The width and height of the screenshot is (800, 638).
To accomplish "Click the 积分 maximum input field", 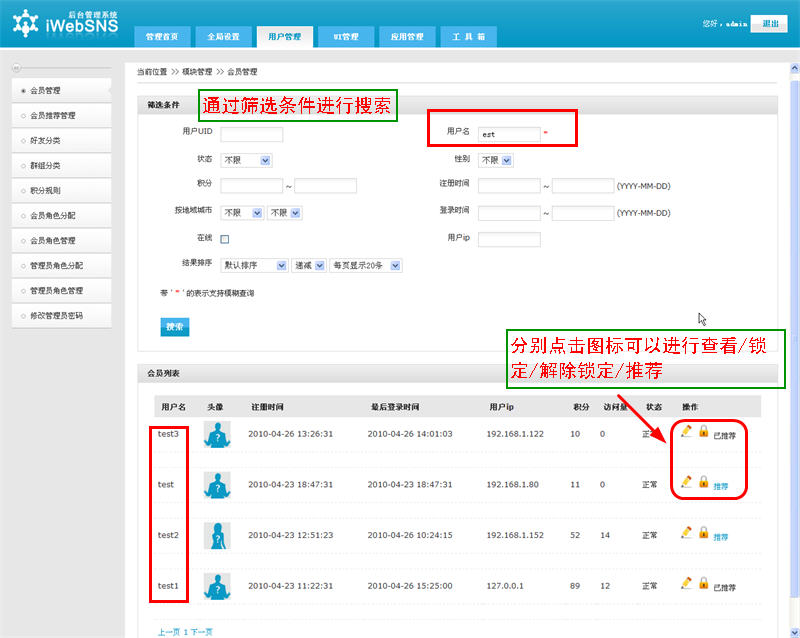I will point(326,185).
